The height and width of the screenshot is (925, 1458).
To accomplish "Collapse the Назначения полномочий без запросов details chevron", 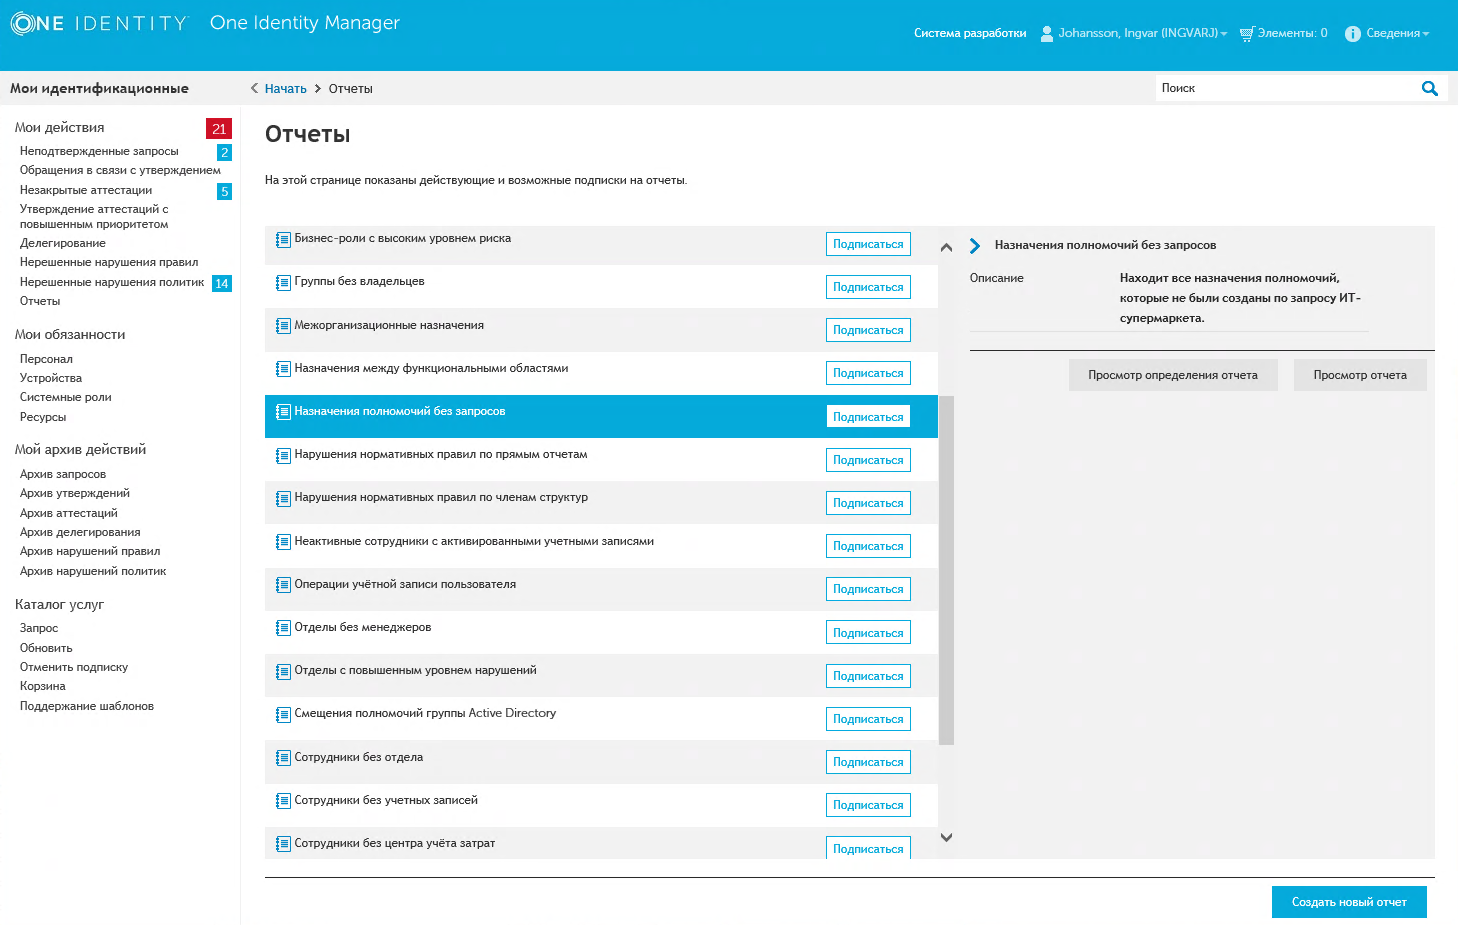I will [975, 246].
